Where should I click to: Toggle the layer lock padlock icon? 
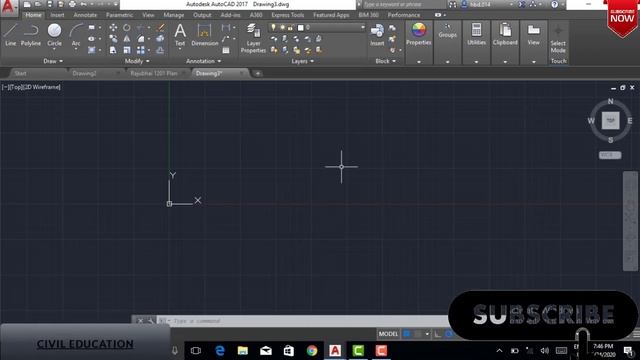[x=290, y=27]
